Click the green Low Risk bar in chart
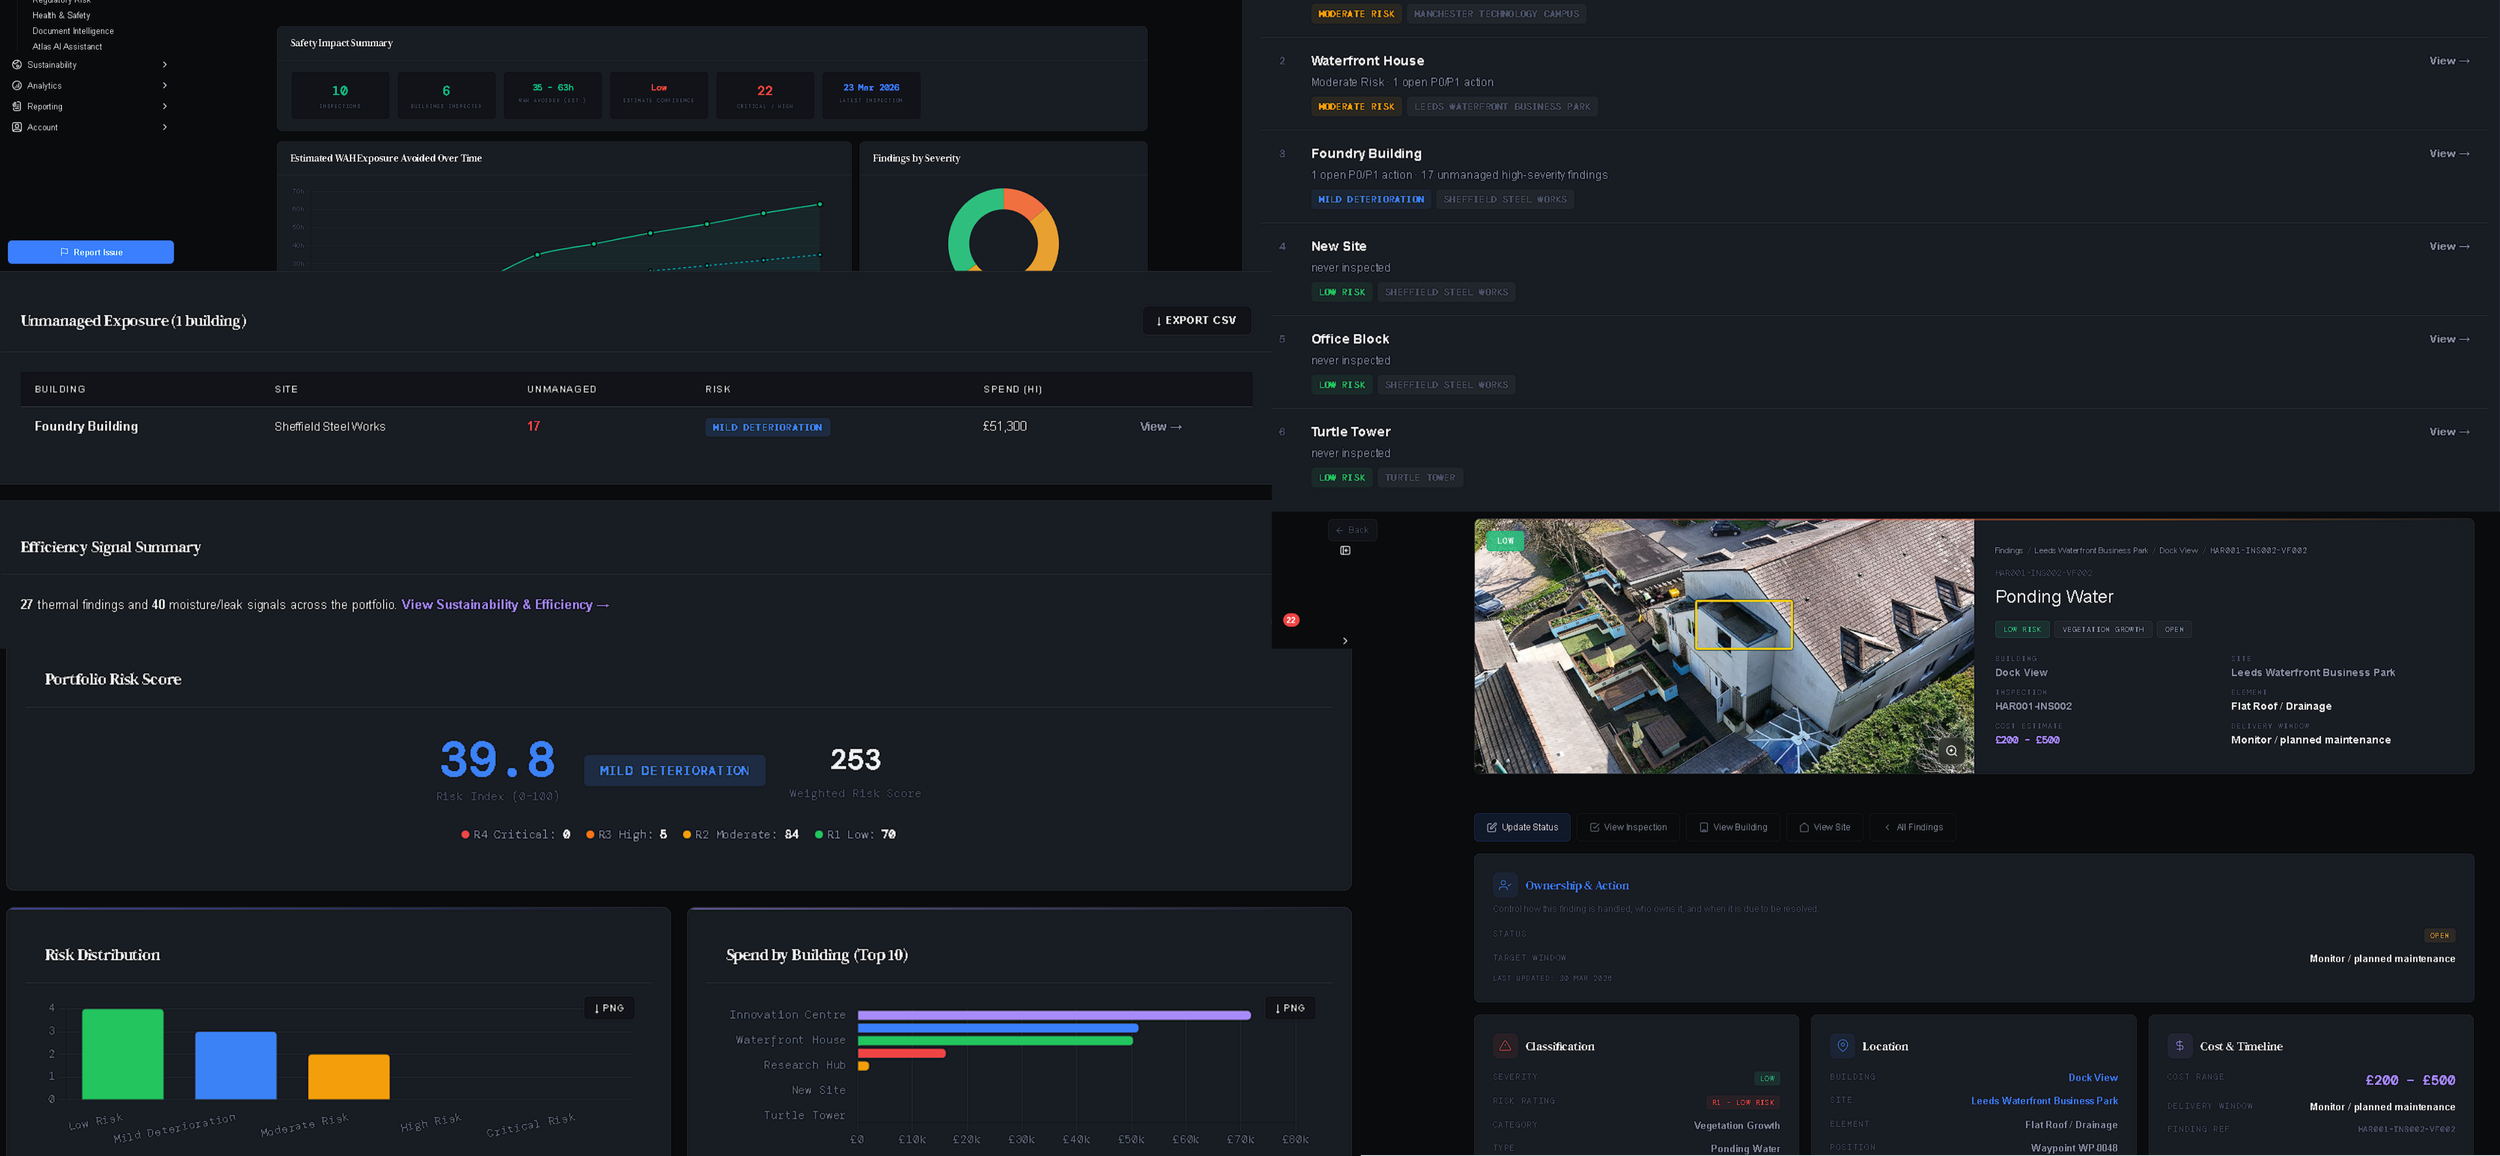 [x=122, y=1054]
